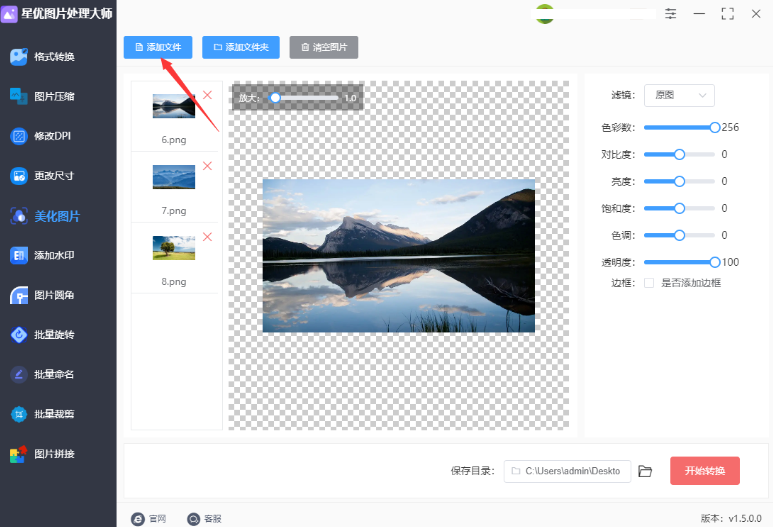Remove 6.png with its red X
773x527 pixels.
208,95
